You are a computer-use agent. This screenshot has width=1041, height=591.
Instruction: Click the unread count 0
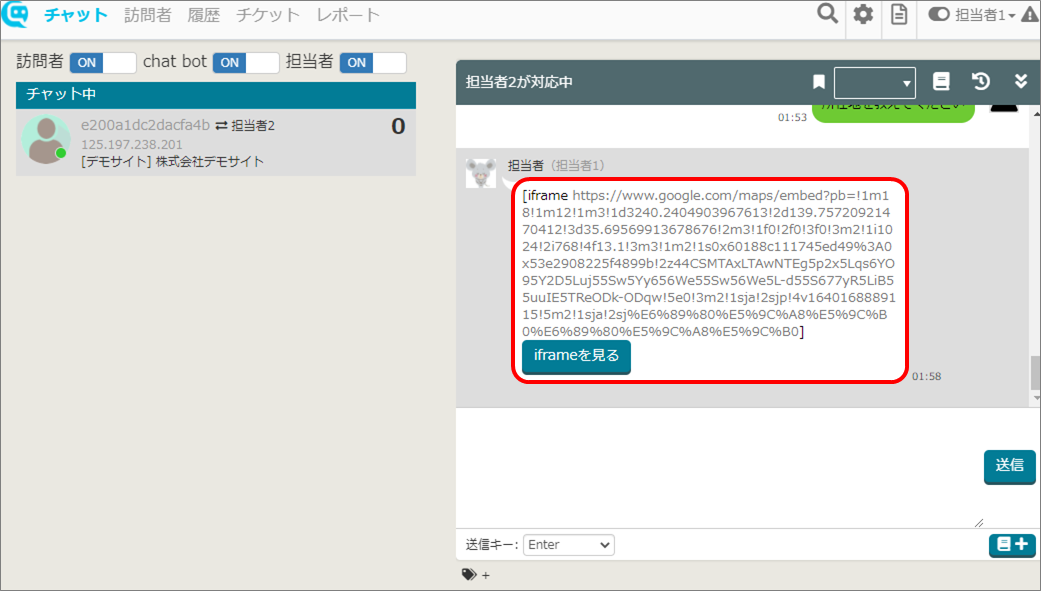tap(398, 126)
